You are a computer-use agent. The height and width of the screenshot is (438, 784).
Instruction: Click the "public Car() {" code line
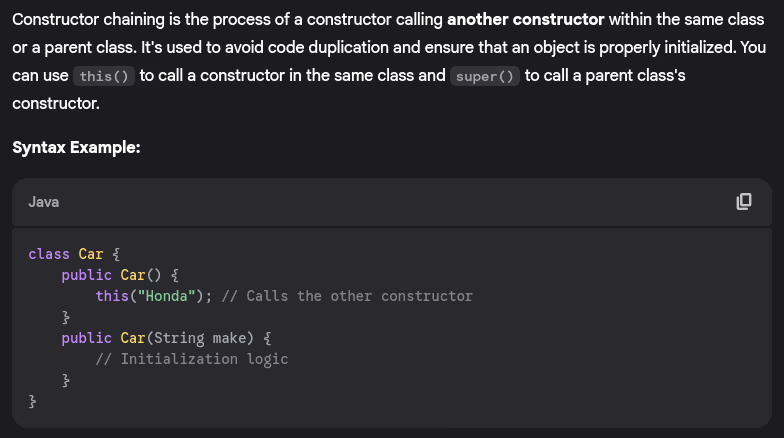[119, 275]
